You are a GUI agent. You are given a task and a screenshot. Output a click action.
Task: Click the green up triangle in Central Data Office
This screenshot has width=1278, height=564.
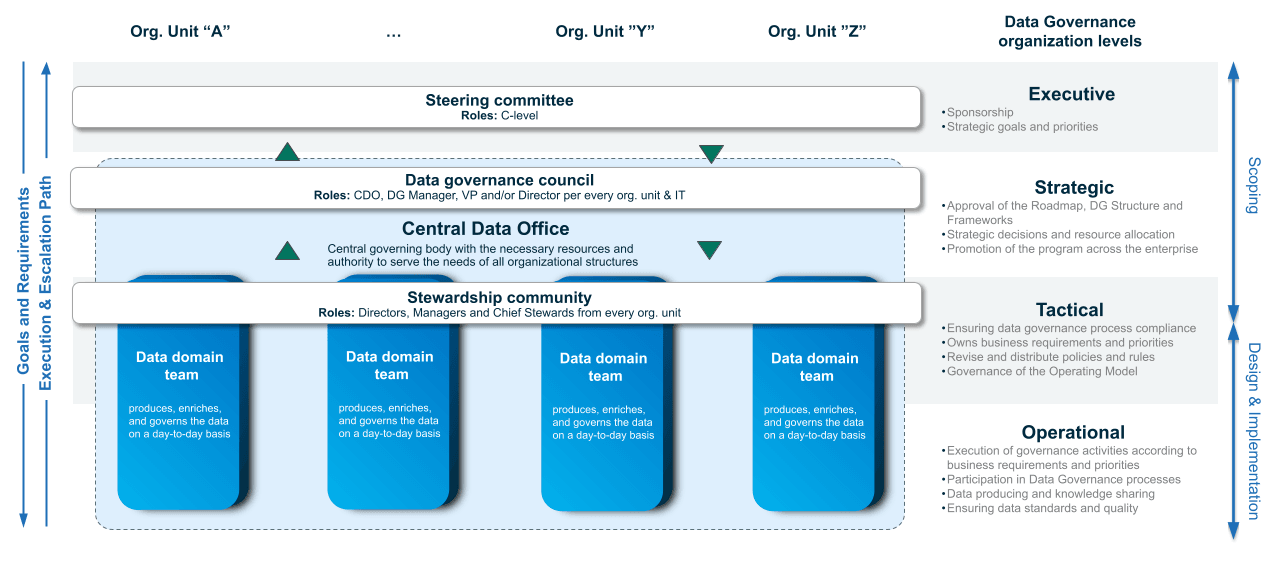[x=287, y=250]
